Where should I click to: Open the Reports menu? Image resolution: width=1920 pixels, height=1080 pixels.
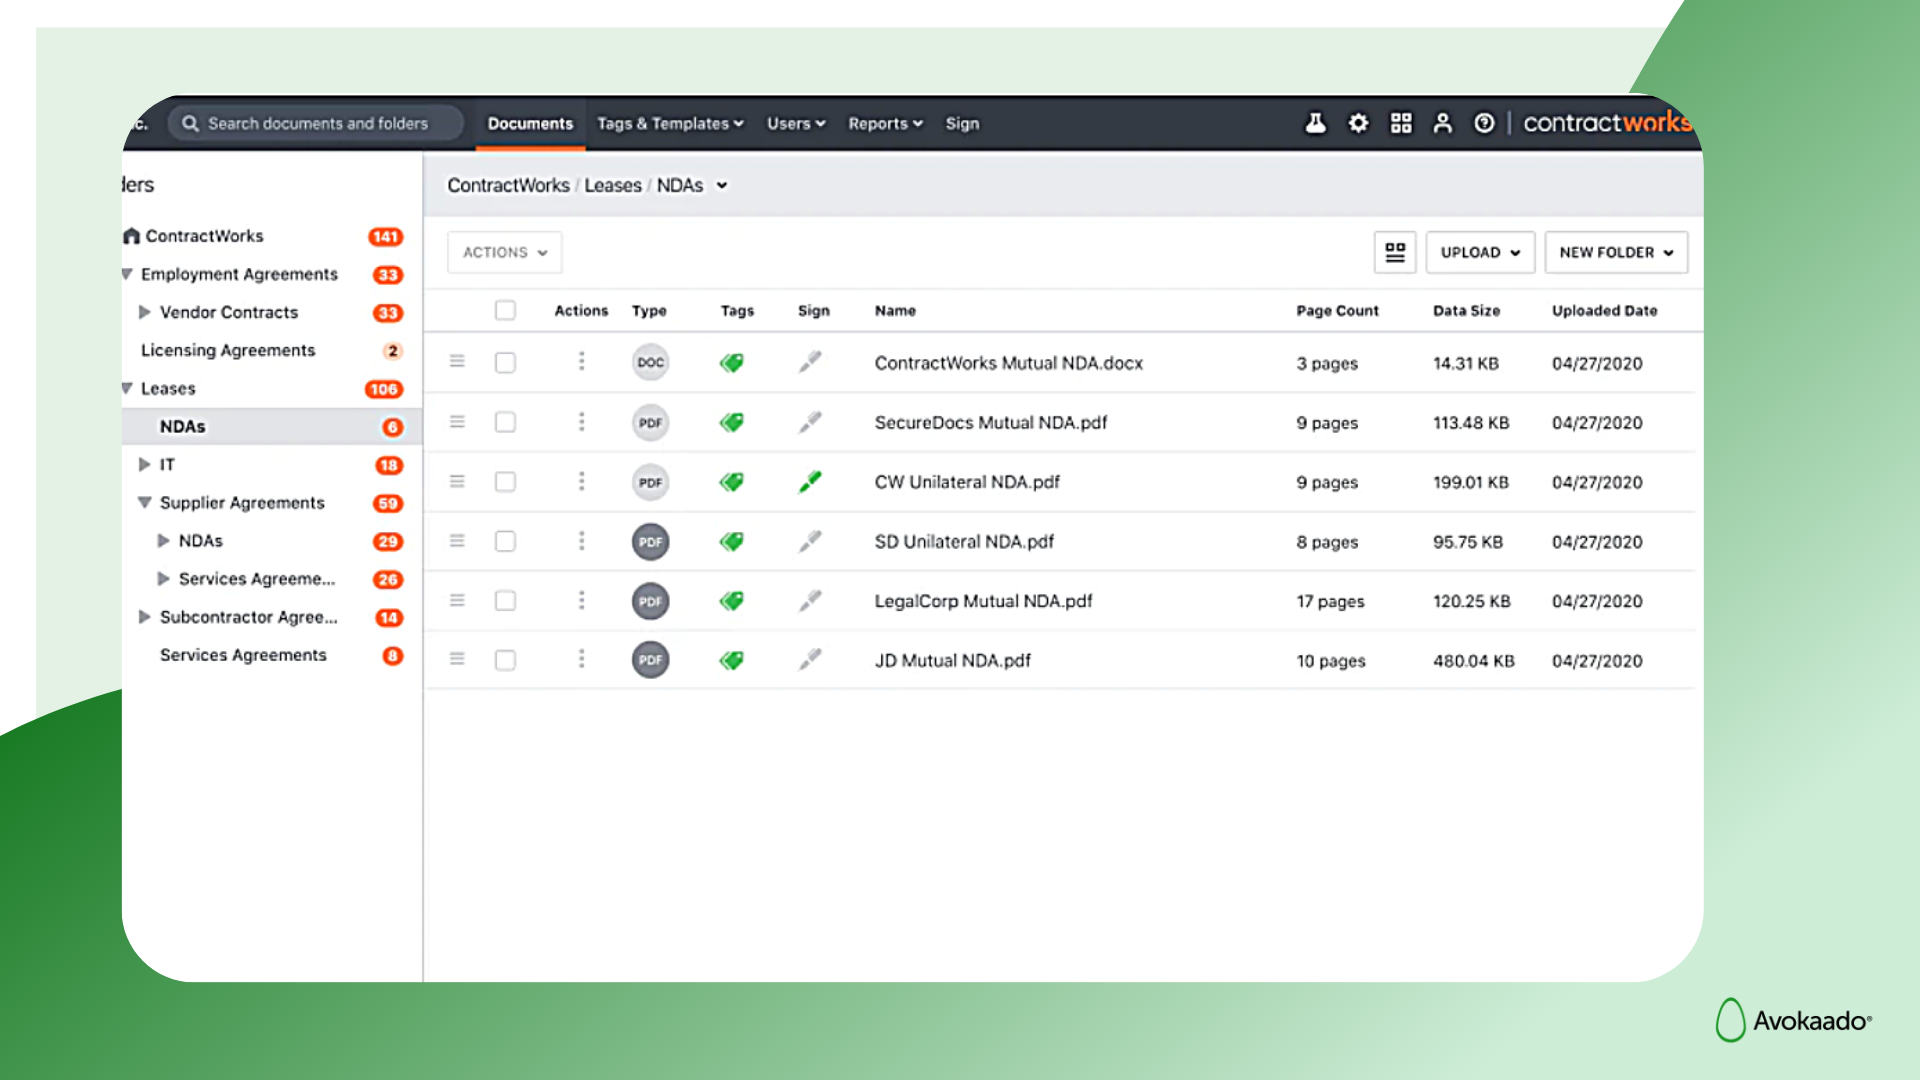[x=885, y=123]
